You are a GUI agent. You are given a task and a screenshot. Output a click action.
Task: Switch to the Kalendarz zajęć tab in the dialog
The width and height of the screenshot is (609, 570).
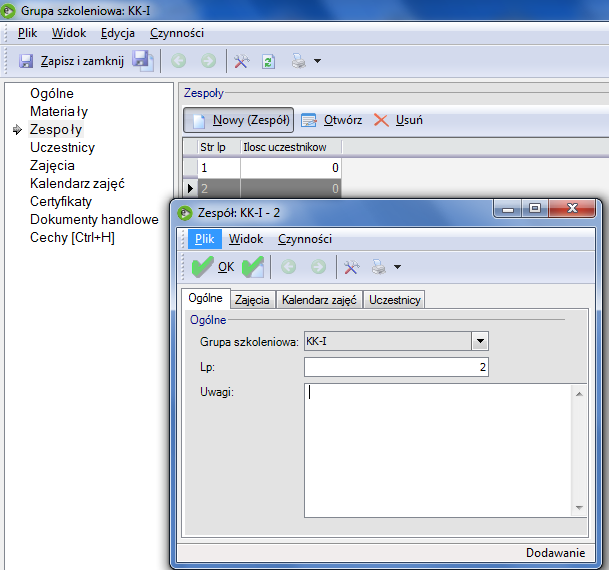click(x=319, y=300)
